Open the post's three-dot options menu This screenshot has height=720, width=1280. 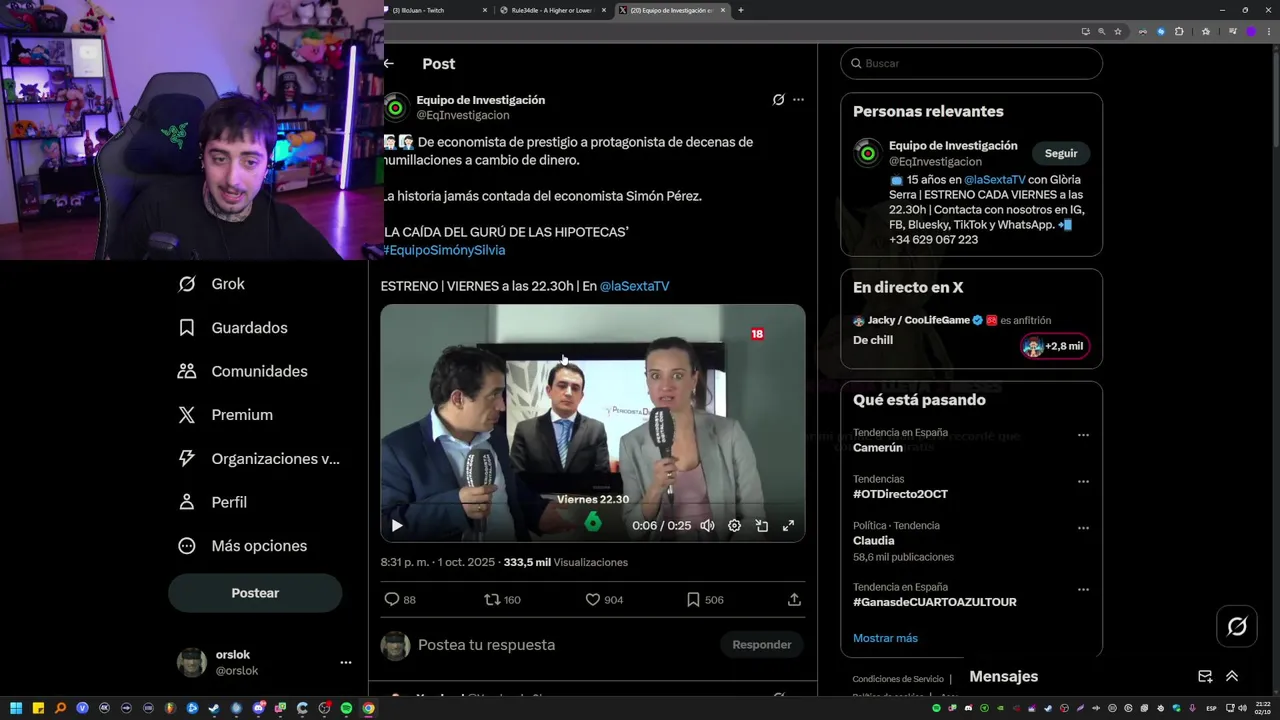pyautogui.click(x=798, y=100)
